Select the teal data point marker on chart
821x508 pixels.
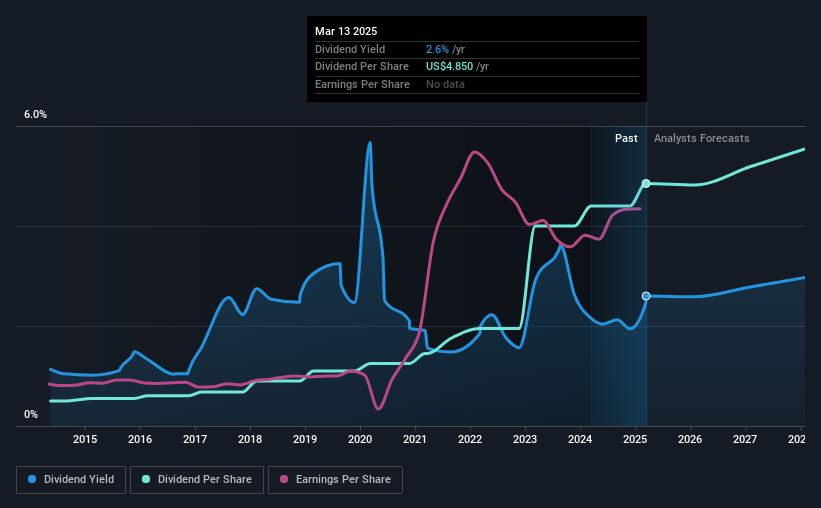point(646,183)
